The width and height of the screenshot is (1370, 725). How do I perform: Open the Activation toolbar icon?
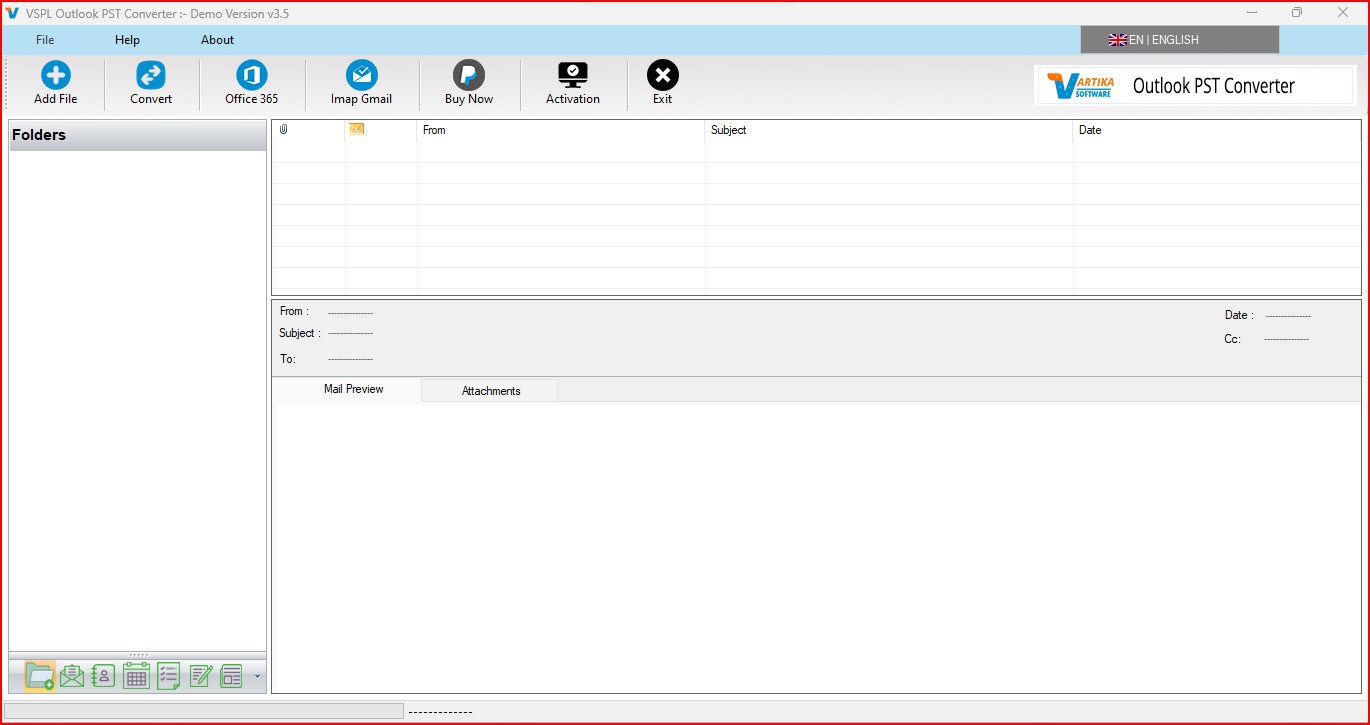tap(573, 76)
